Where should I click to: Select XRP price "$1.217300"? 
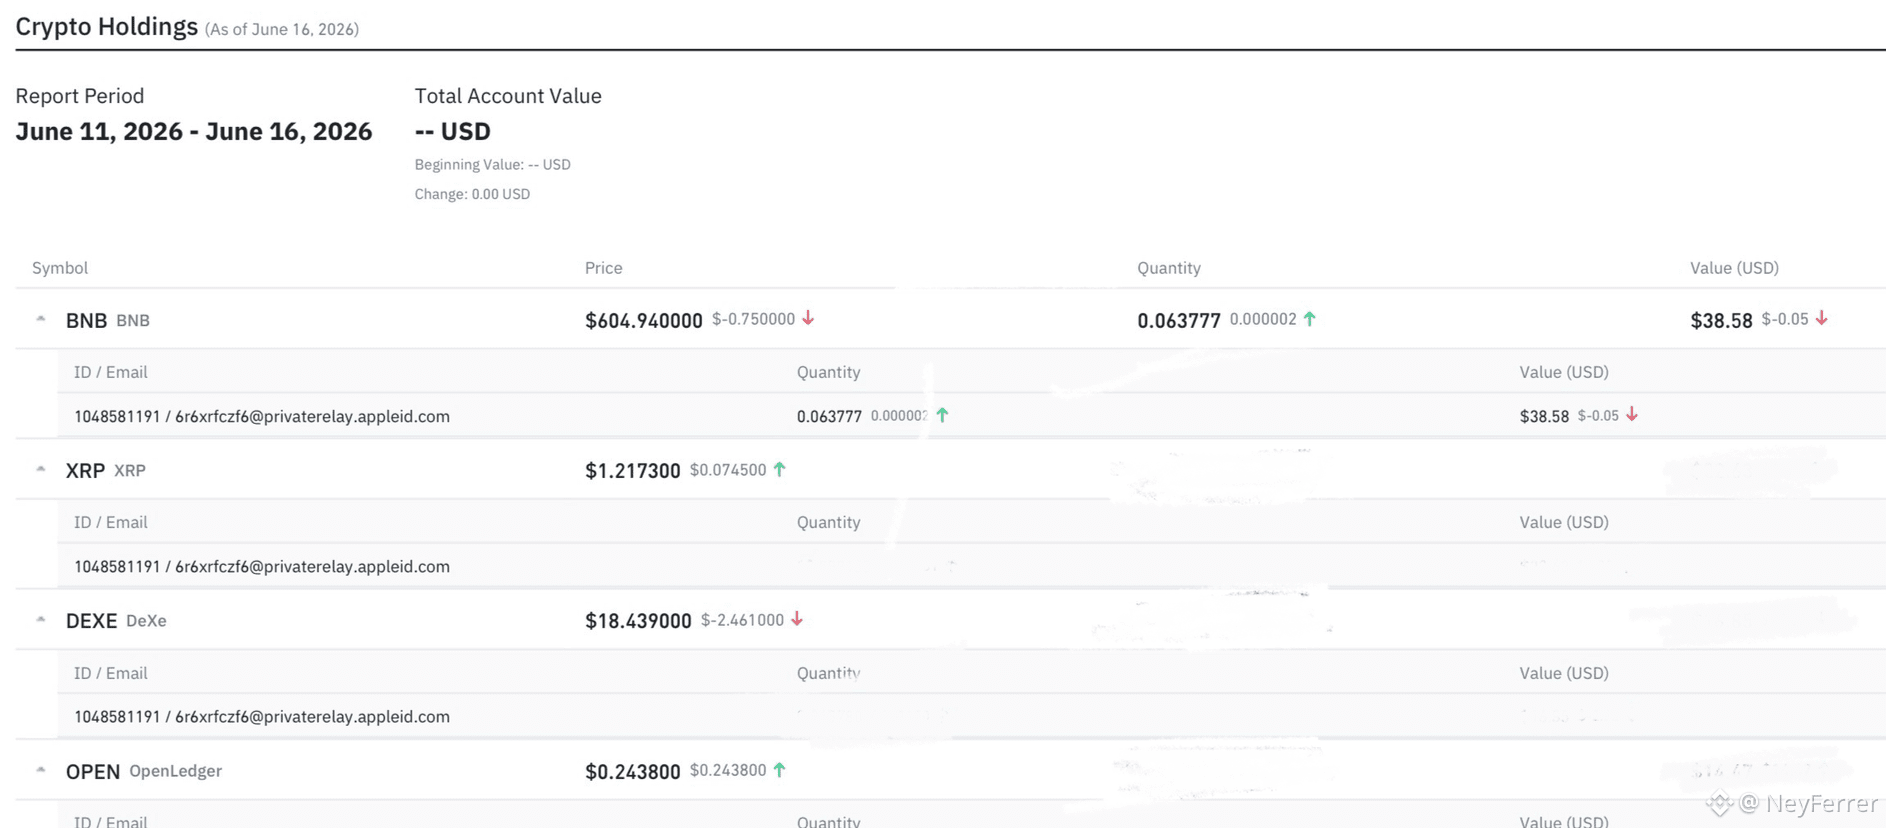click(633, 470)
